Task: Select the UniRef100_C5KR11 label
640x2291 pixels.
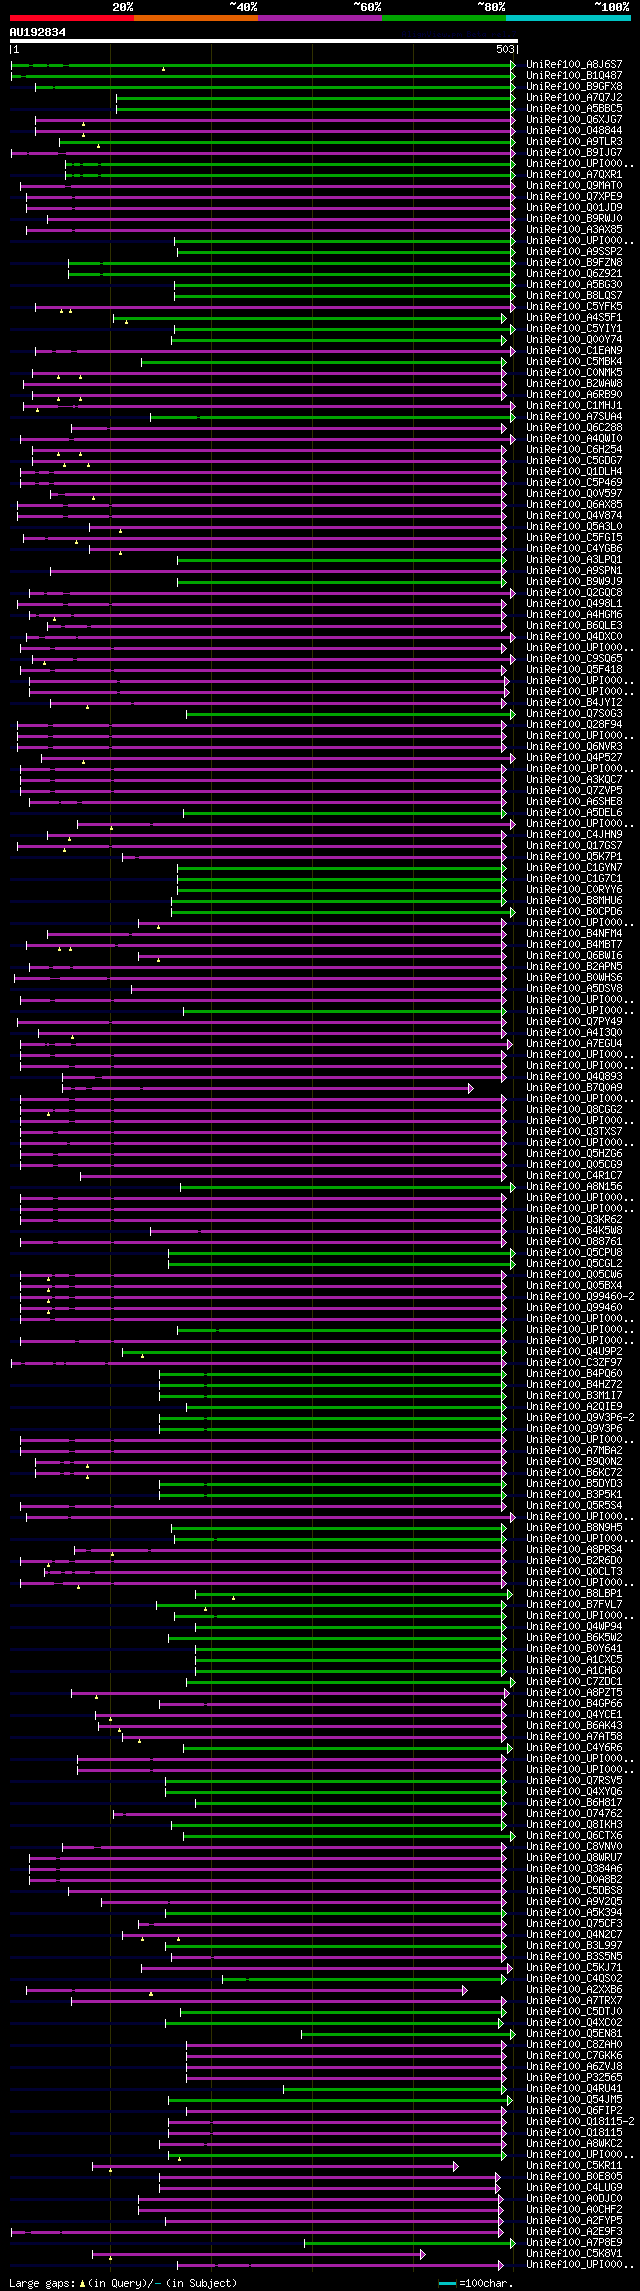Action: pos(574,2165)
